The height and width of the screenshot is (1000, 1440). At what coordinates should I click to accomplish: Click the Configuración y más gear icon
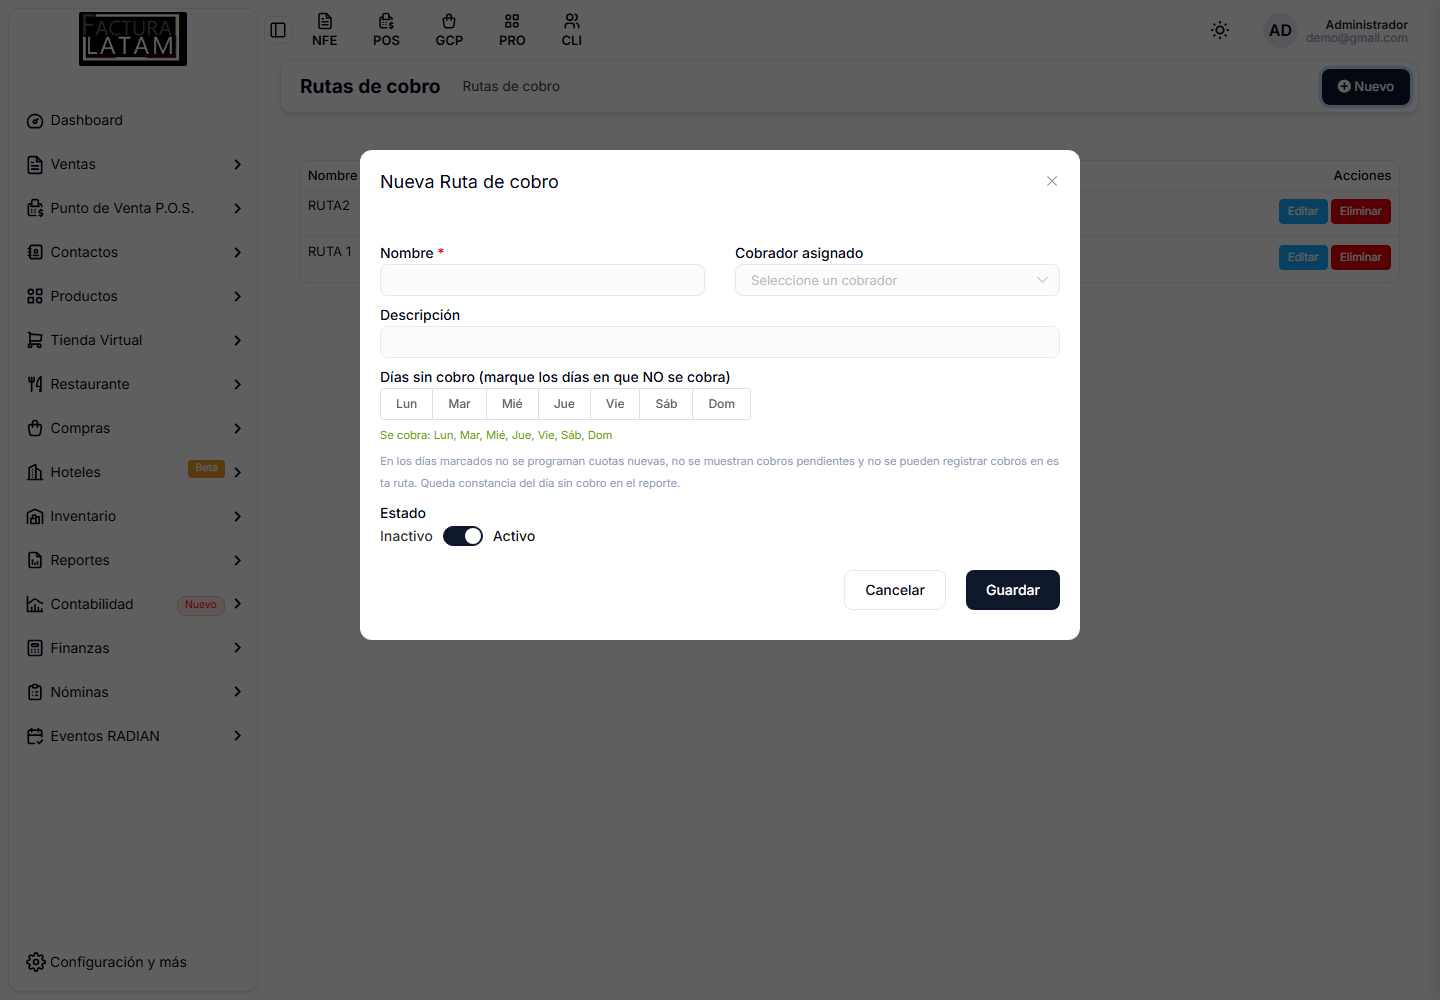point(36,962)
